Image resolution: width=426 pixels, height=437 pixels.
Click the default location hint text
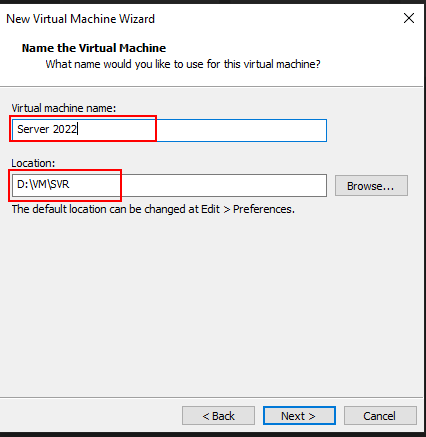(x=153, y=209)
